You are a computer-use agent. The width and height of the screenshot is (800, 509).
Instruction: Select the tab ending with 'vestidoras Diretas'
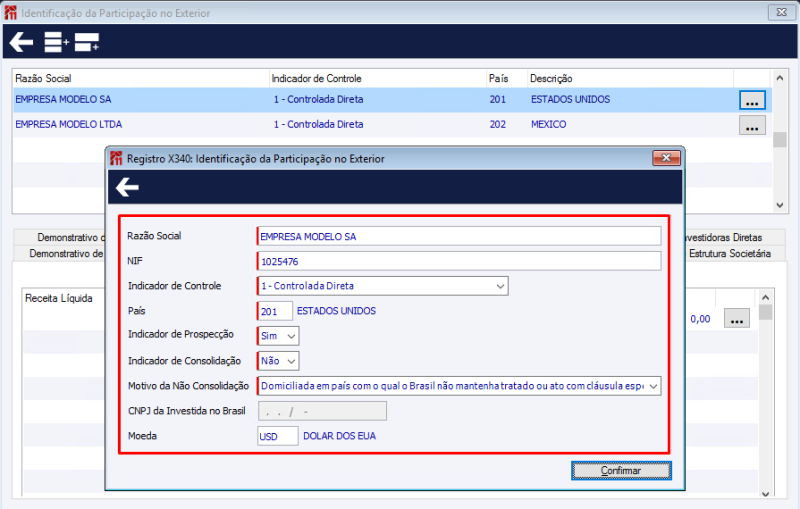pos(722,237)
